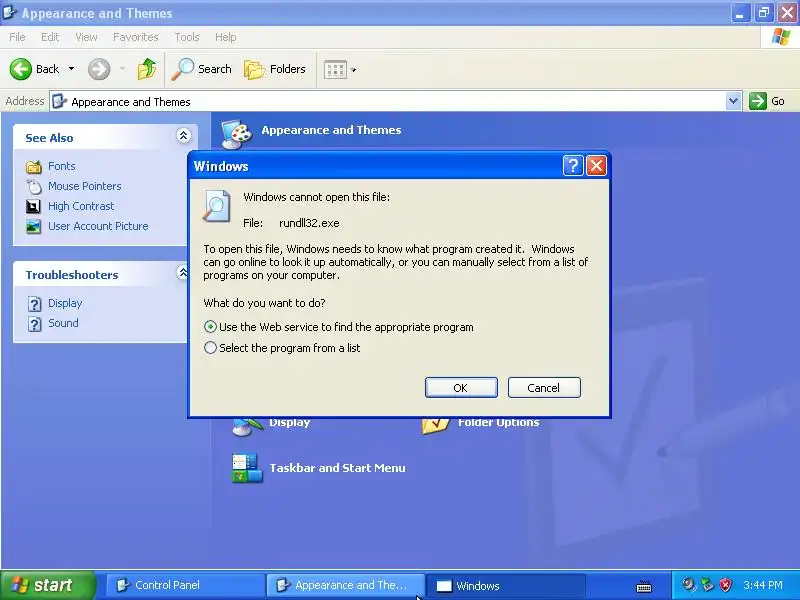Click the Taskbar and Start Menu icon

[247, 468]
